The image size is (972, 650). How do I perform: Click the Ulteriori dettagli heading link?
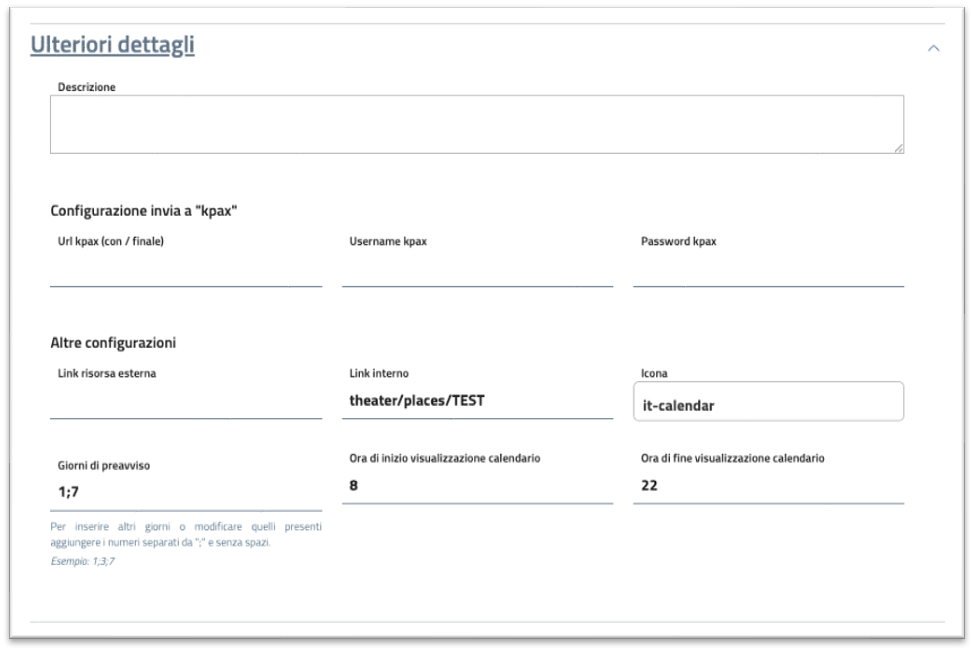112,46
